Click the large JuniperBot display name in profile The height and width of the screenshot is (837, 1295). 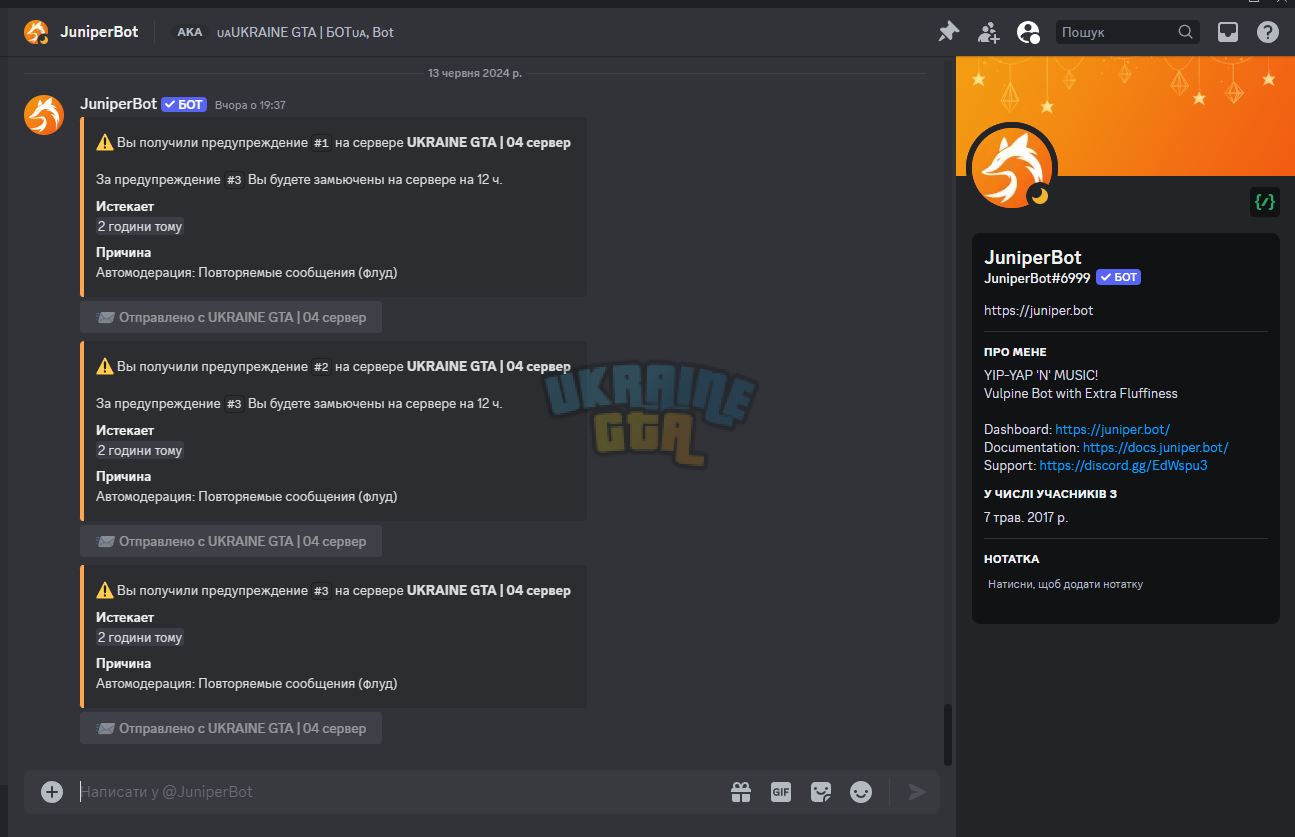point(1033,257)
